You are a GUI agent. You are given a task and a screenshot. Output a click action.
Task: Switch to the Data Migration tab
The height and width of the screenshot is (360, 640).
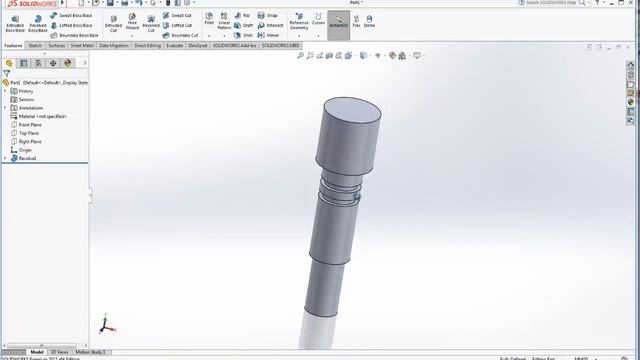click(x=114, y=46)
